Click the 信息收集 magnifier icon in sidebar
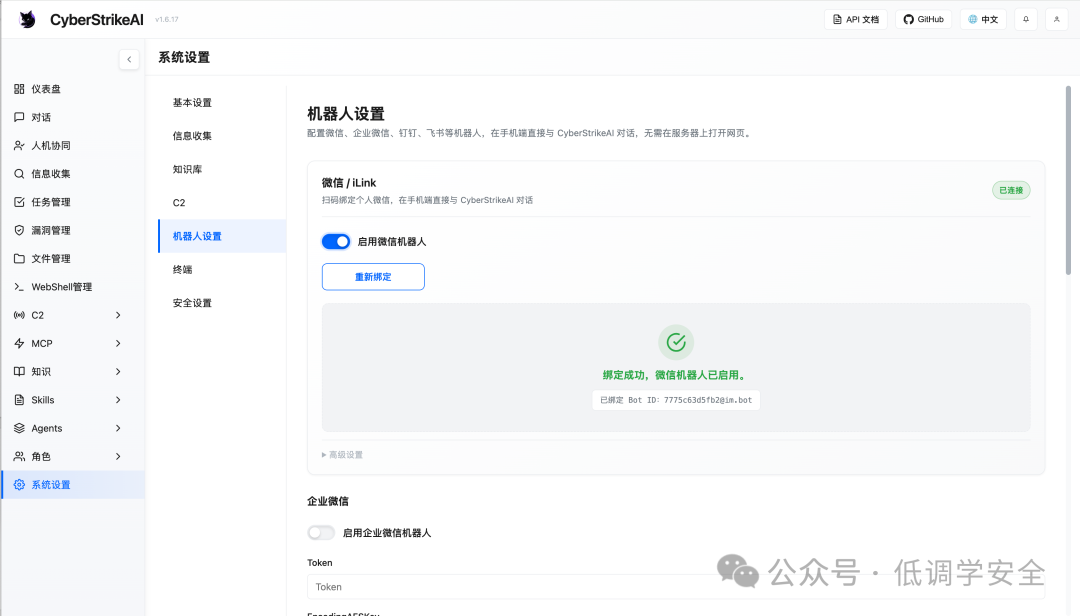The width and height of the screenshot is (1080, 616). (19, 174)
